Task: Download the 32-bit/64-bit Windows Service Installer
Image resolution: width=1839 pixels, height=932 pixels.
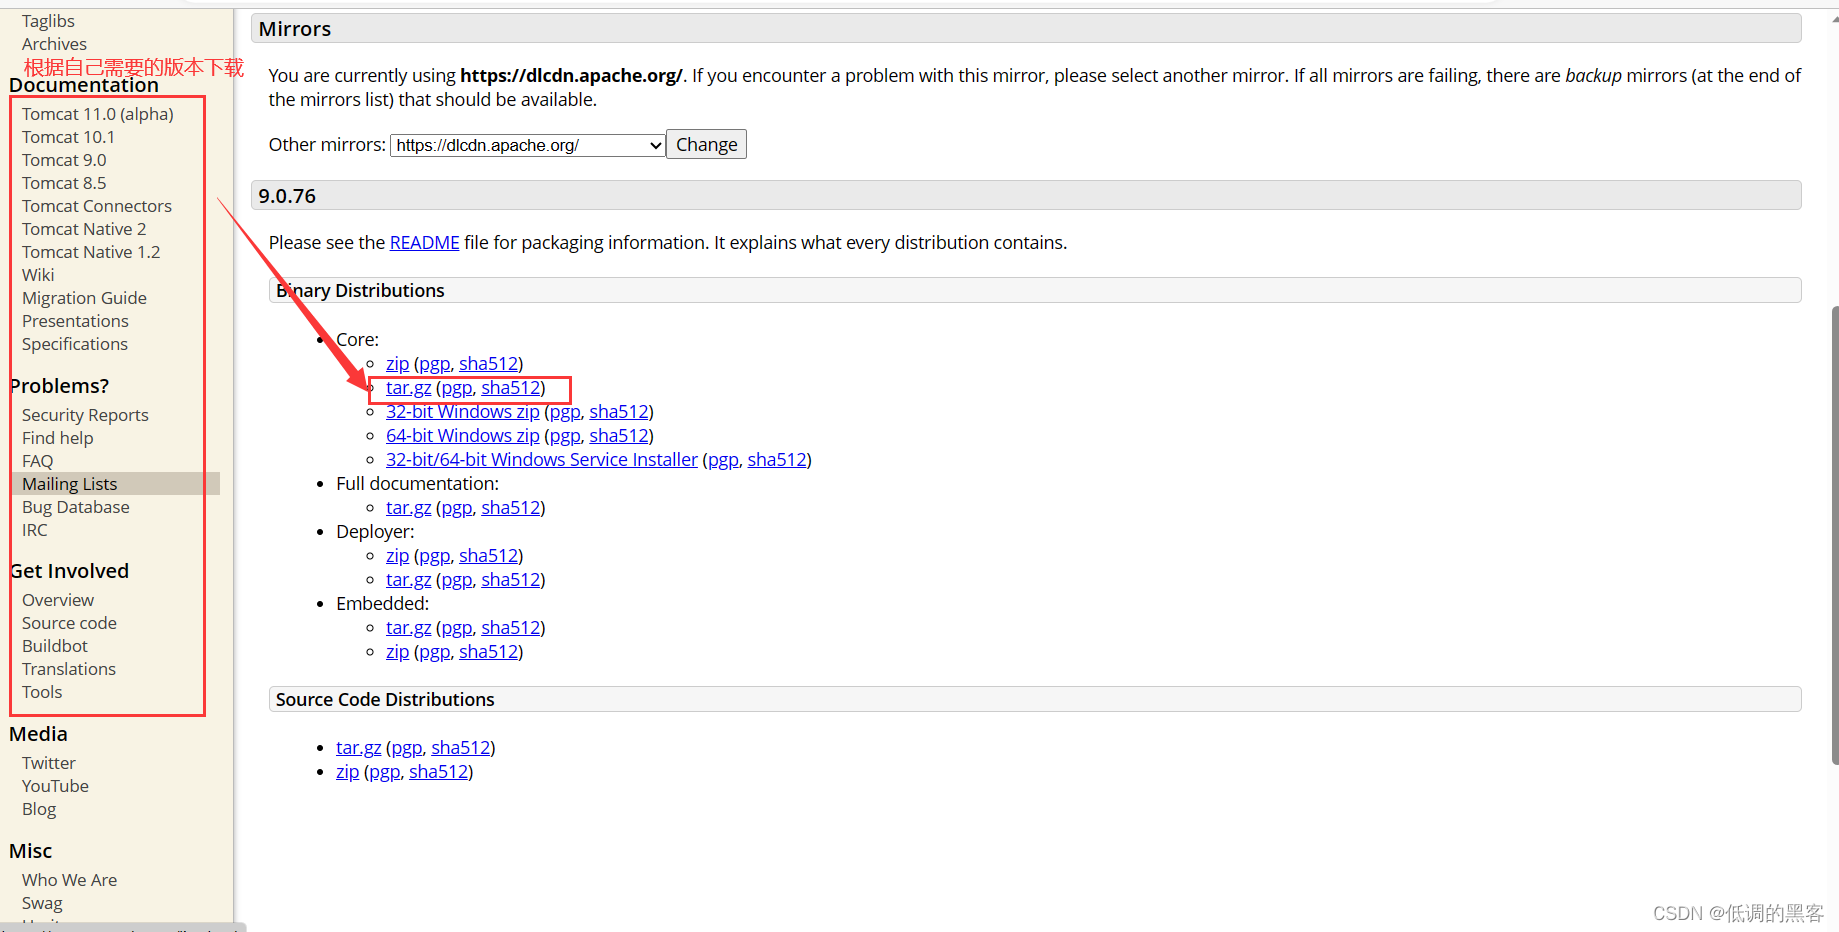Action: coord(541,460)
